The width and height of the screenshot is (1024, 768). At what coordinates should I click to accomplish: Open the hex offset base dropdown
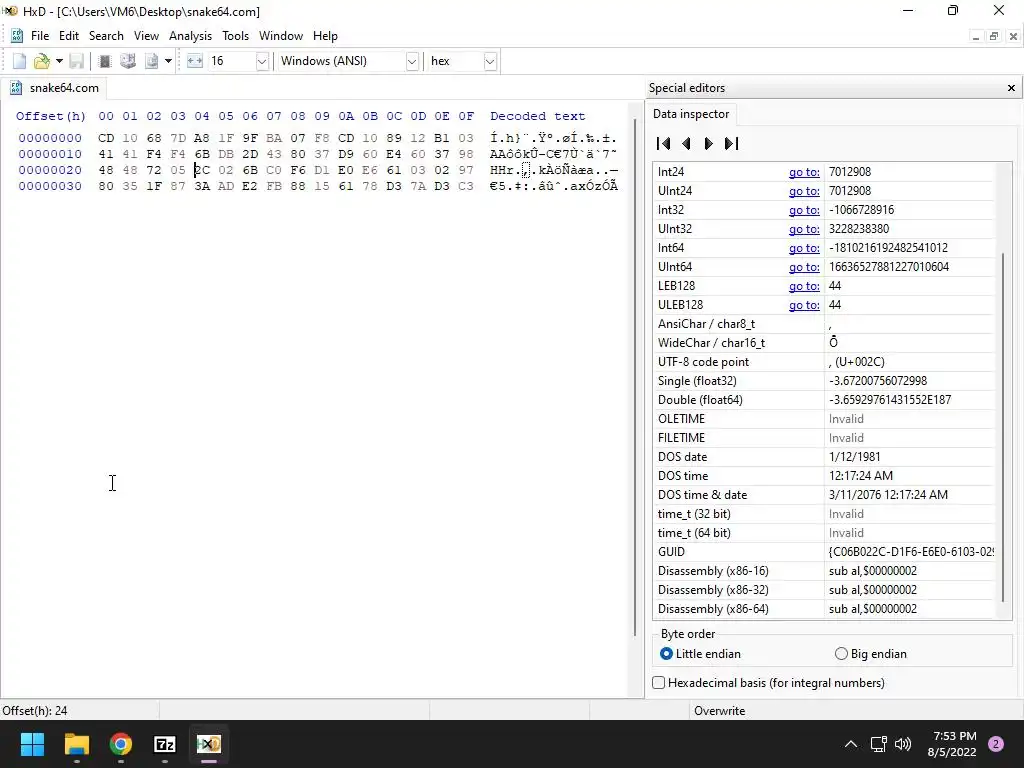coord(490,61)
